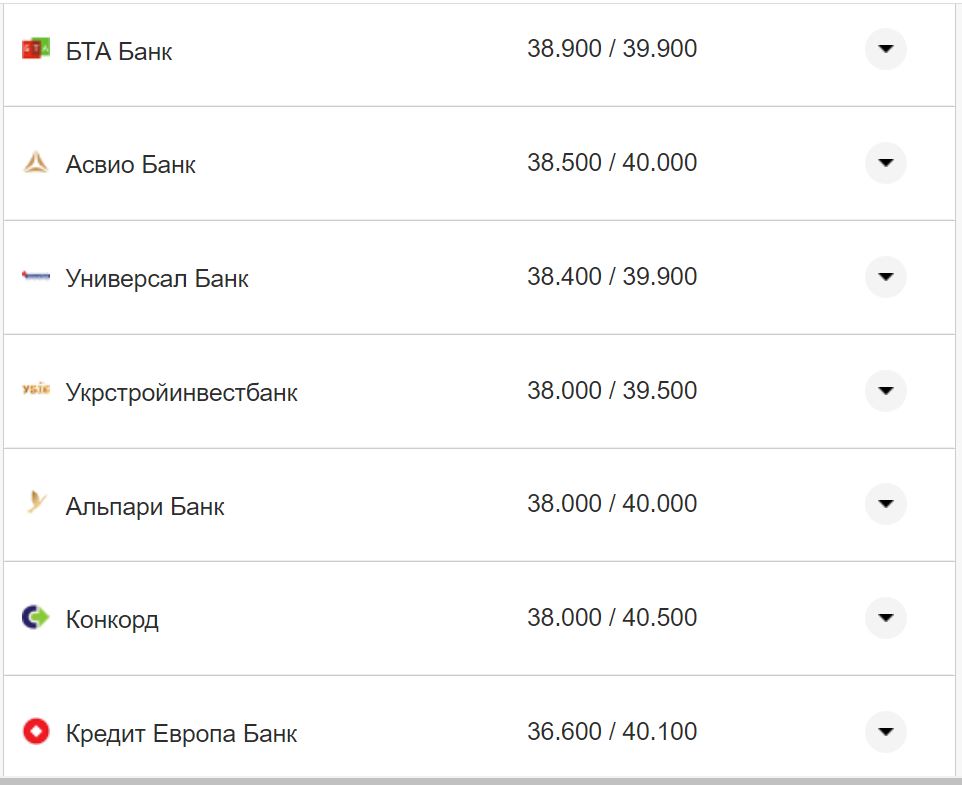Click the Конкорд logo icon
This screenshot has height=785, width=962.
[36, 618]
